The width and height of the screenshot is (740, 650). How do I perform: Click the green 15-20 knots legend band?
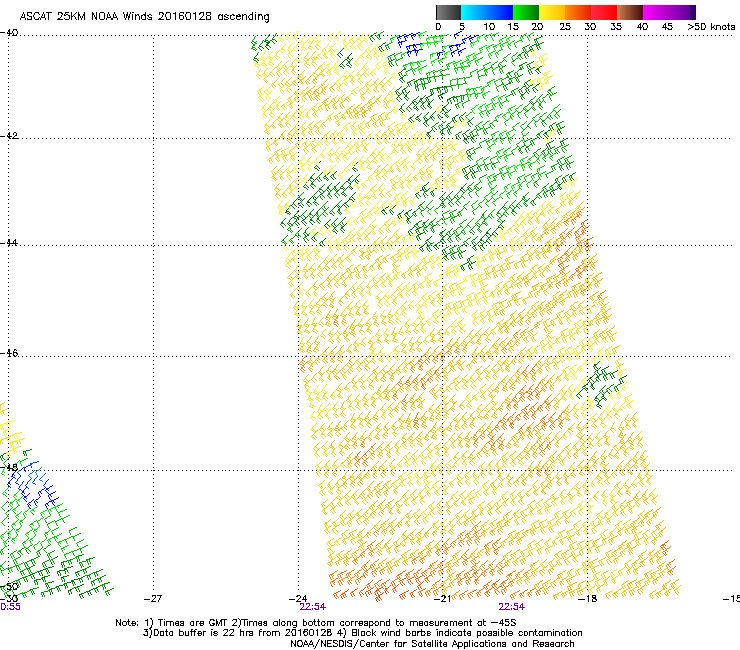(526, 12)
